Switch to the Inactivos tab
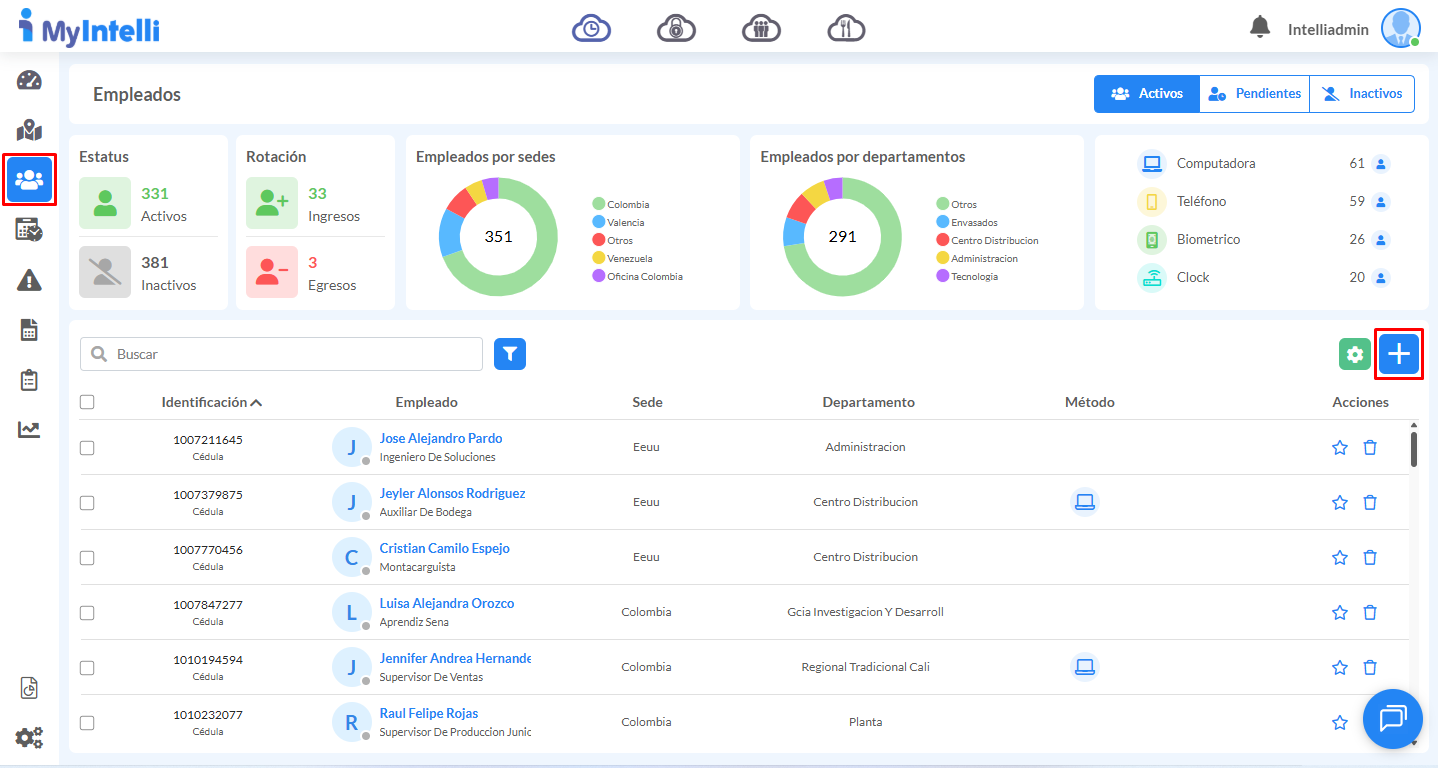This screenshot has height=768, width=1438. [1362, 94]
